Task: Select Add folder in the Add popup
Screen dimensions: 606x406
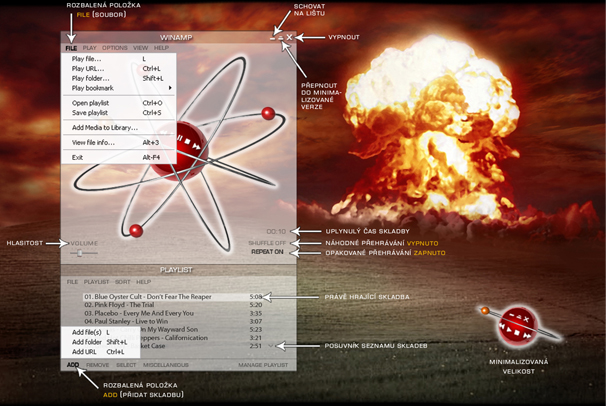Action: 86,342
